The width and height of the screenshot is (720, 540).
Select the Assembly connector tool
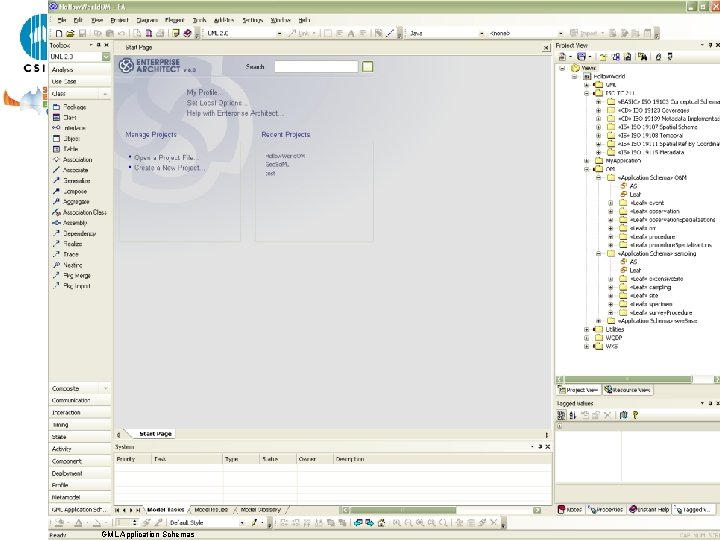pos(70,223)
